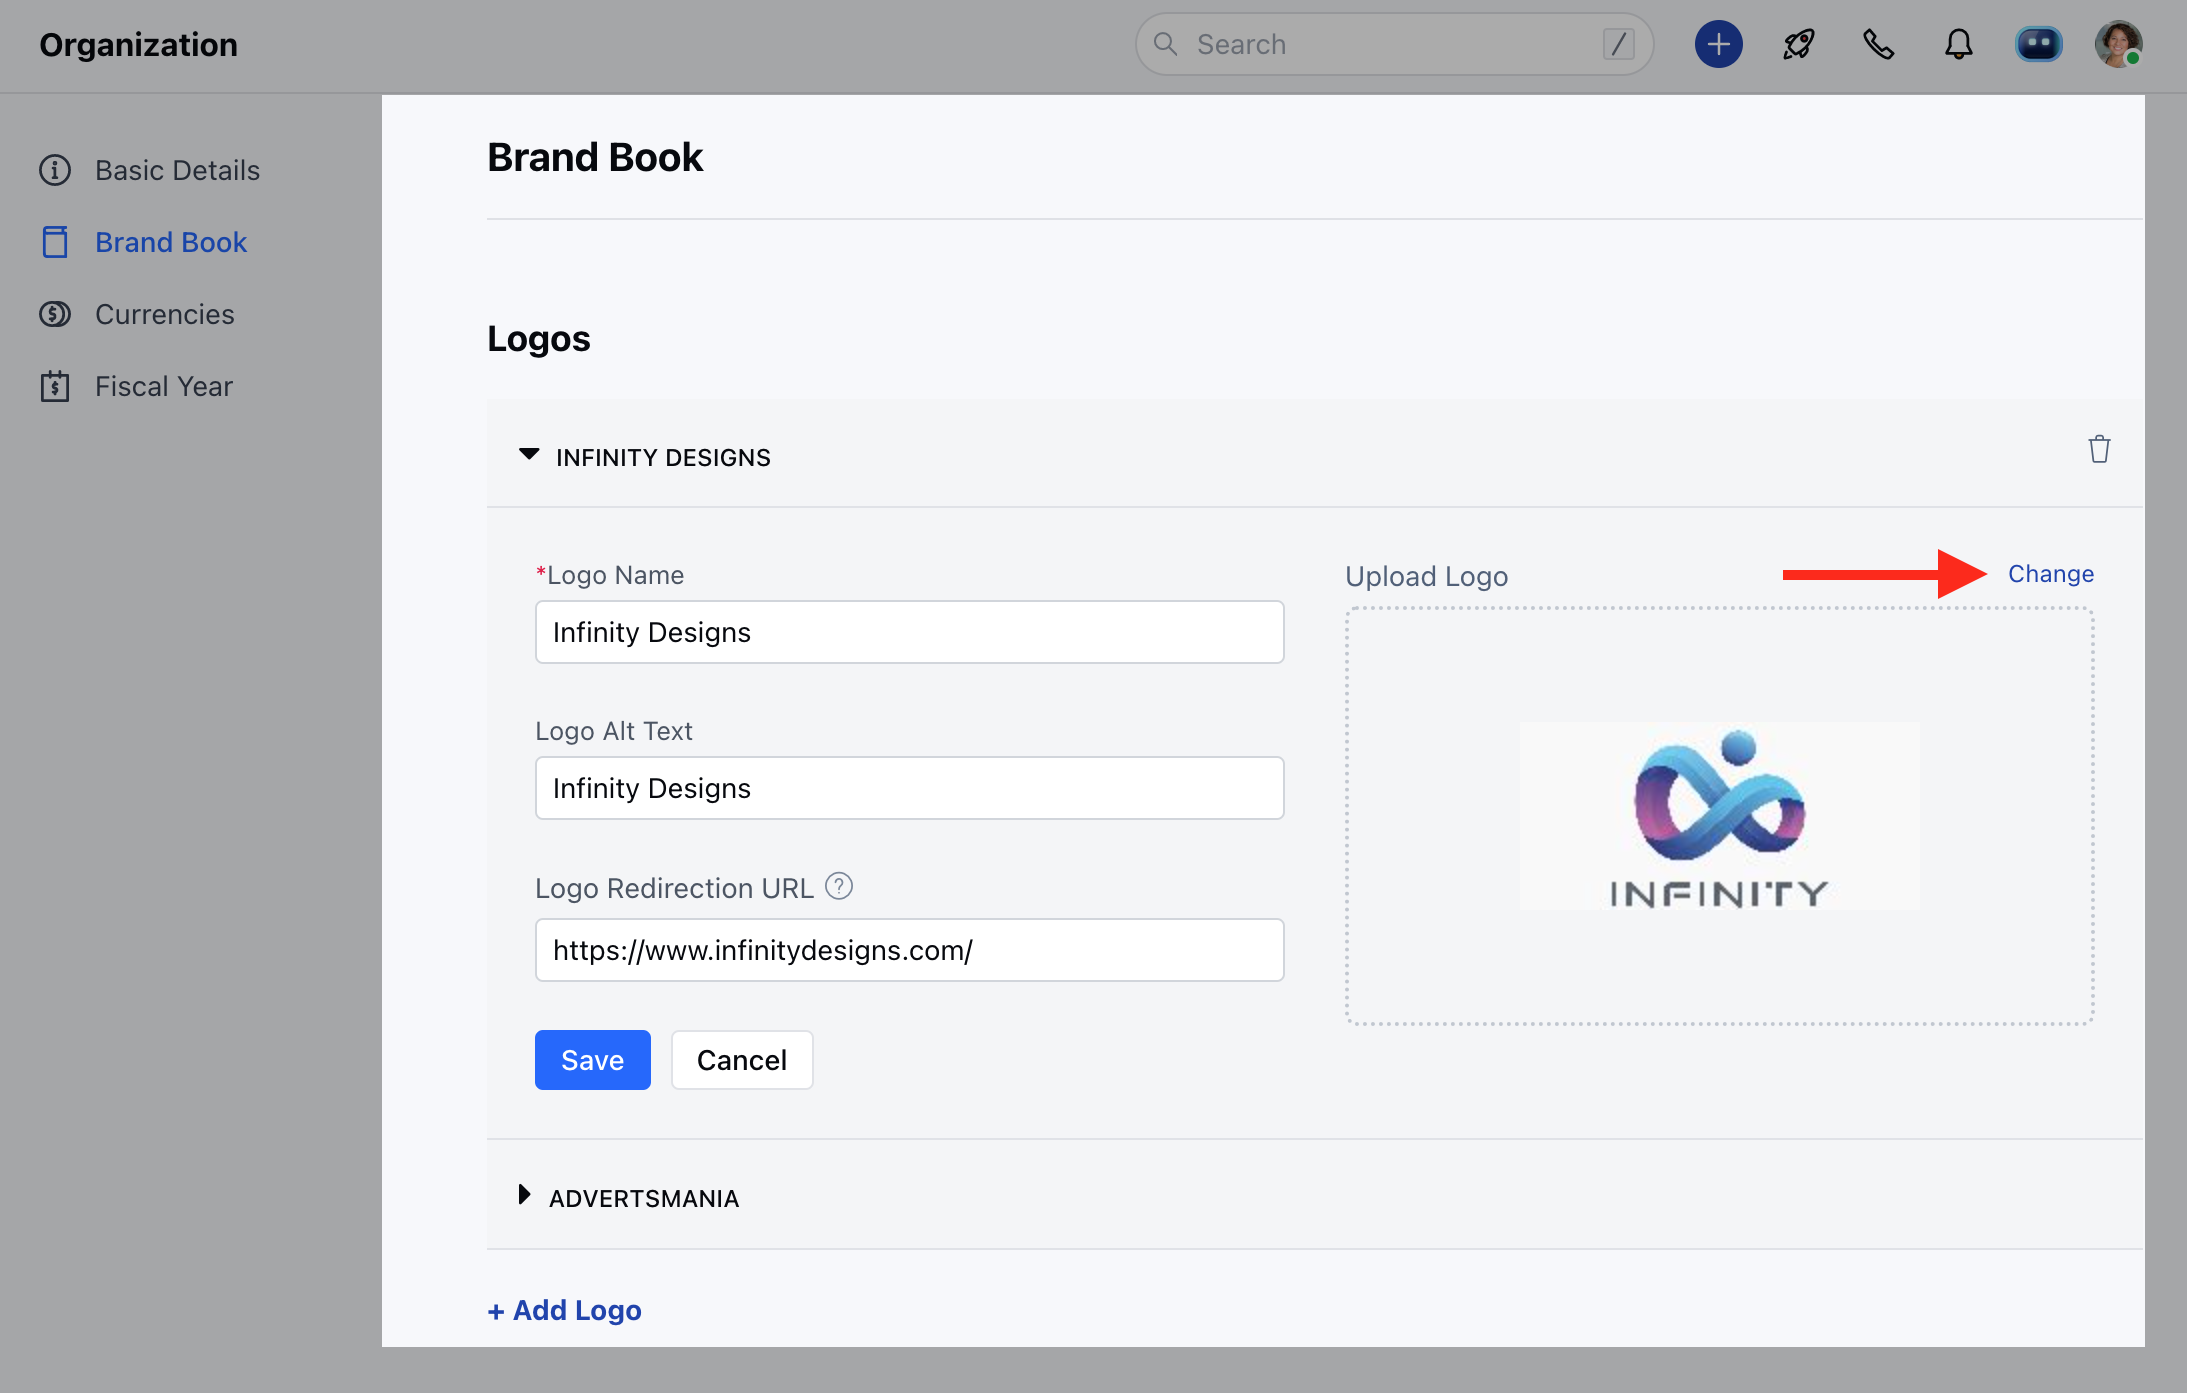Click the Logo Alt Text field
Image resolution: width=2187 pixels, height=1393 pixels.
pyautogui.click(x=909, y=788)
